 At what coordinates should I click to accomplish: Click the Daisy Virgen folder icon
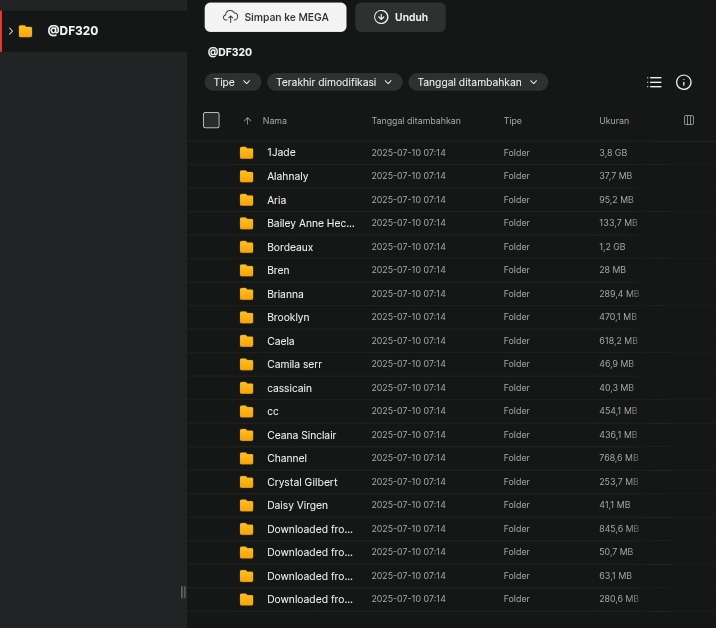pyautogui.click(x=247, y=505)
